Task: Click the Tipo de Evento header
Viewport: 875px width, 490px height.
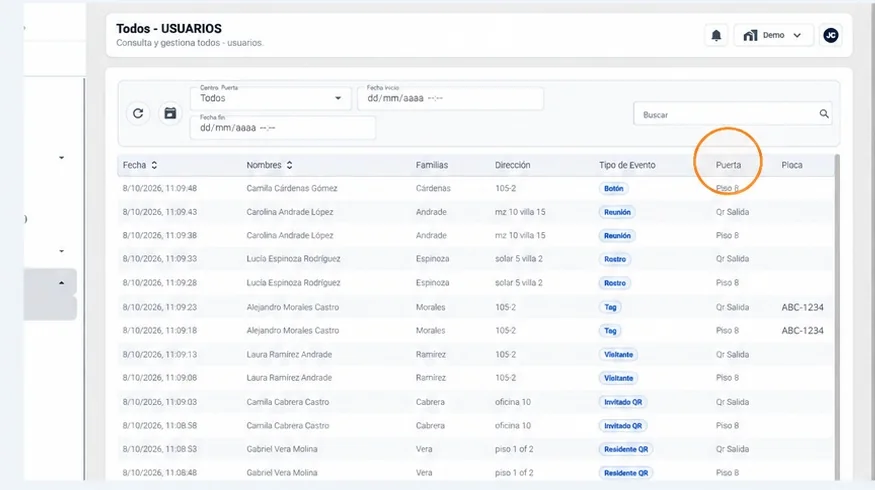Action: (627, 165)
